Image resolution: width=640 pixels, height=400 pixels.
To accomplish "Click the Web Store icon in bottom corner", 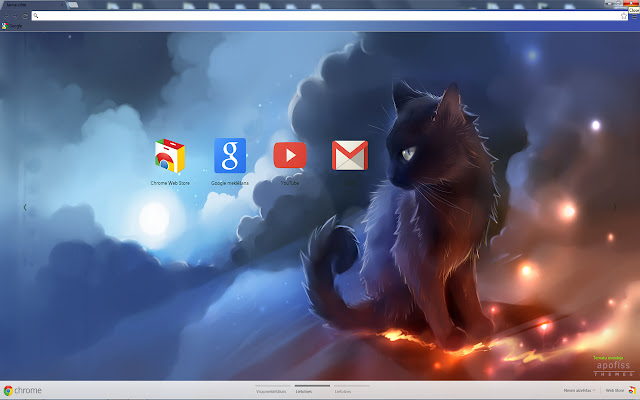I will [632, 391].
